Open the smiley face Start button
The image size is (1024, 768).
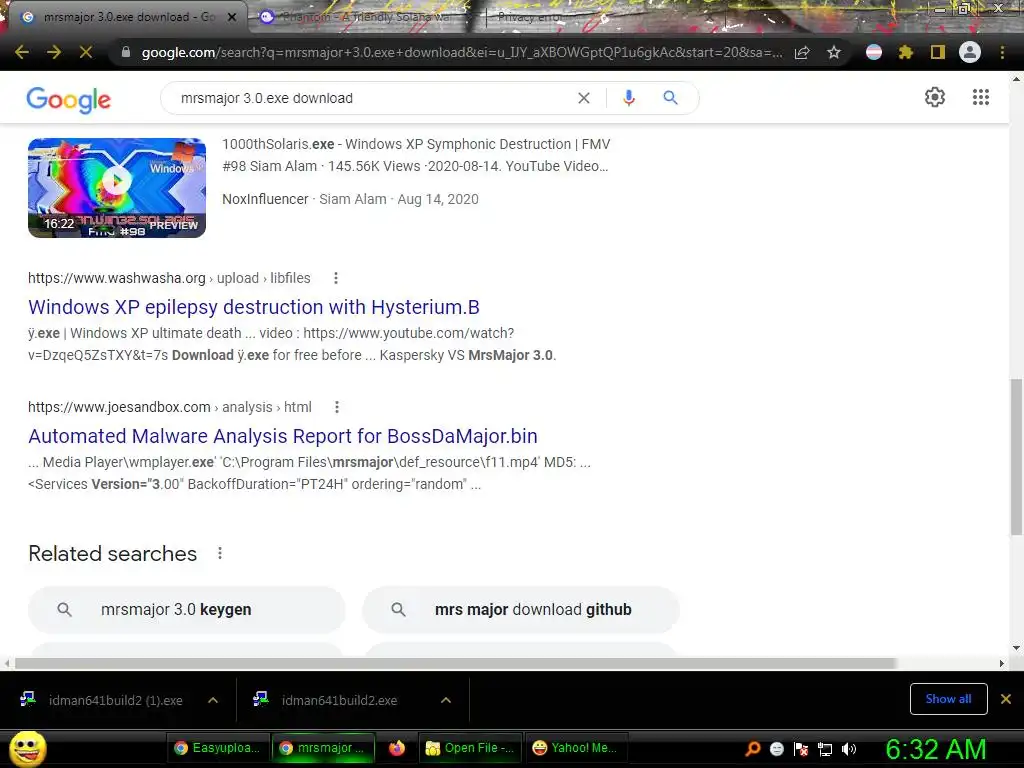27,748
